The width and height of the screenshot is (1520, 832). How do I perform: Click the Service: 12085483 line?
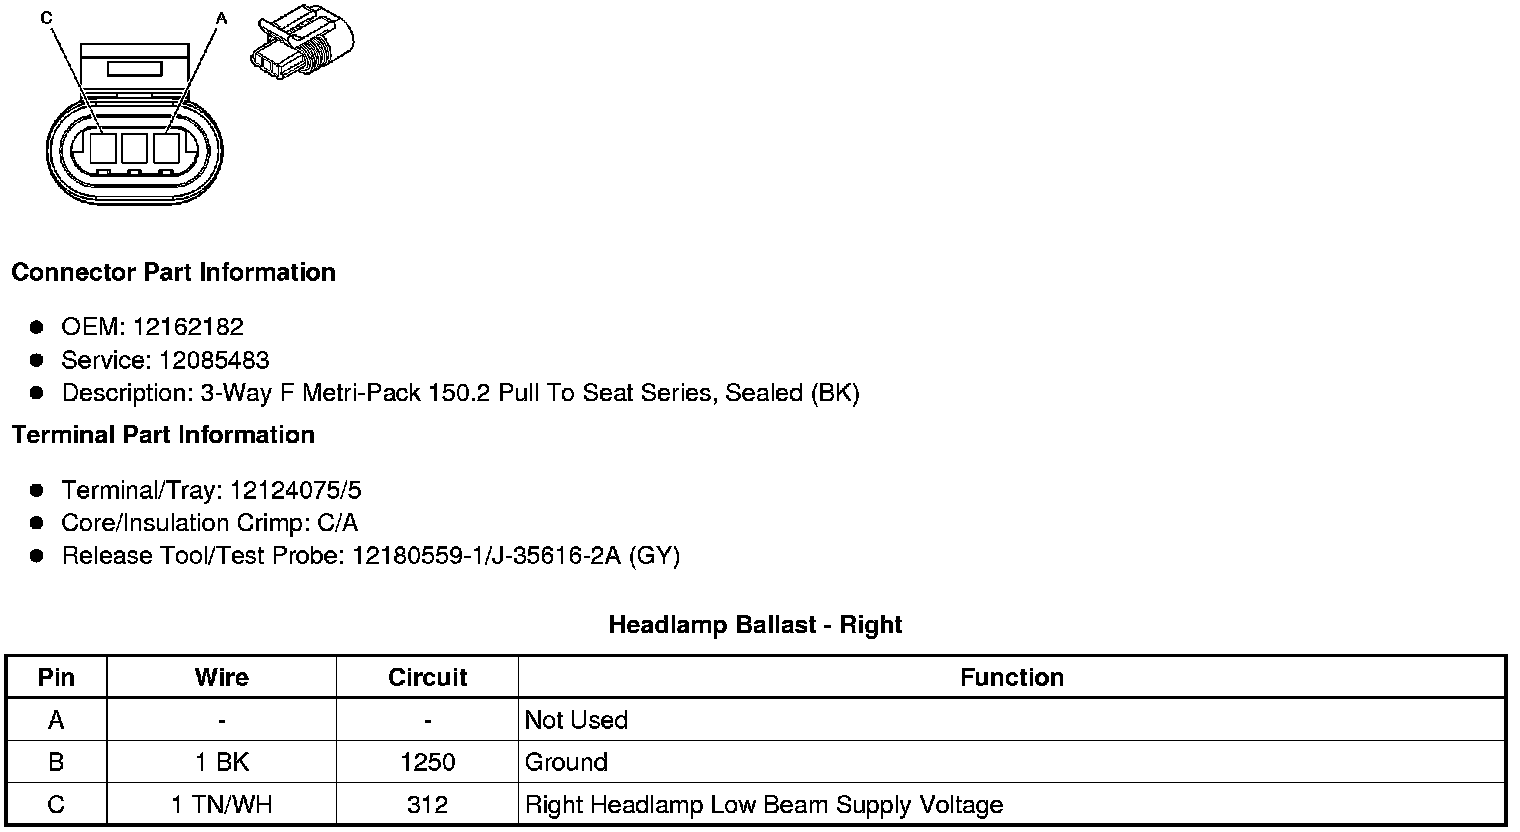[x=165, y=360]
